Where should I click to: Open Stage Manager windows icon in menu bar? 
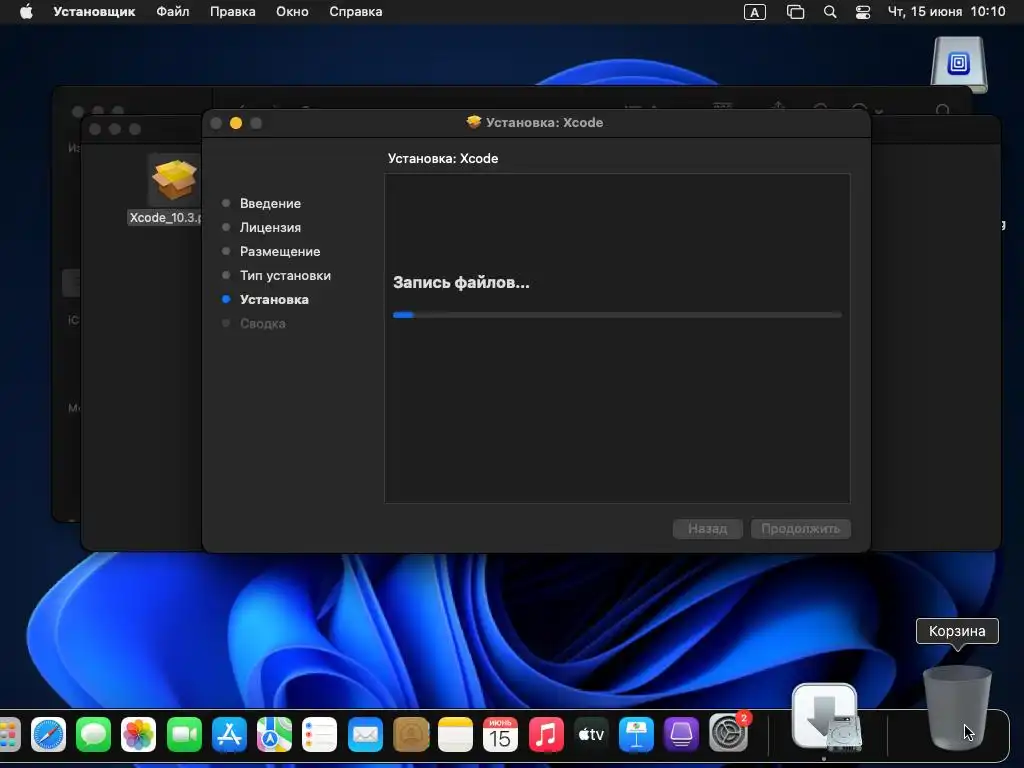(x=795, y=12)
